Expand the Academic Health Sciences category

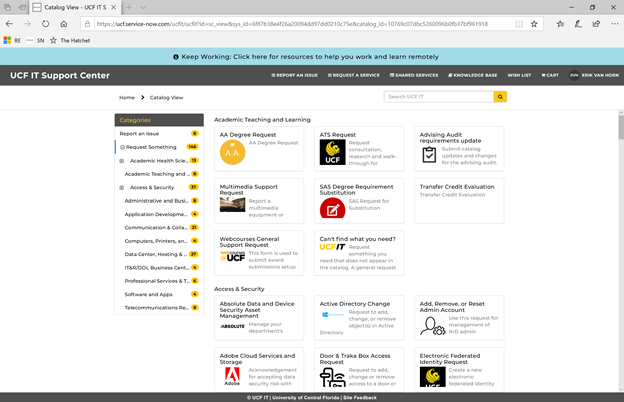click(122, 161)
